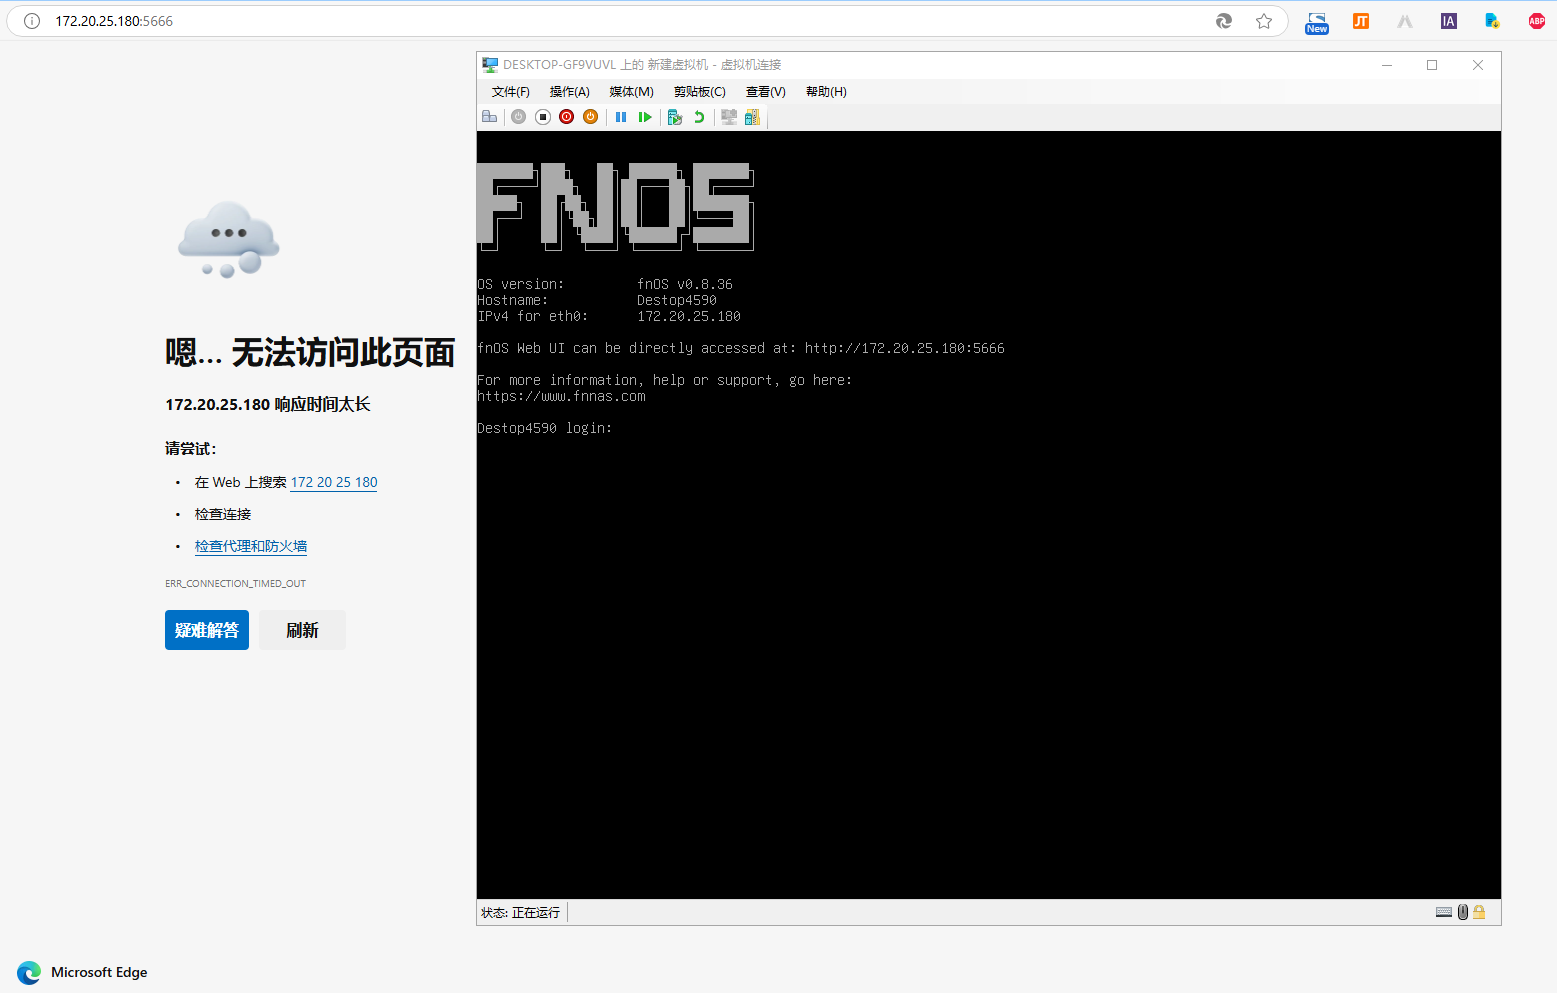Minimize the virtual machine connection window
The image size is (1557, 993).
[1387, 65]
